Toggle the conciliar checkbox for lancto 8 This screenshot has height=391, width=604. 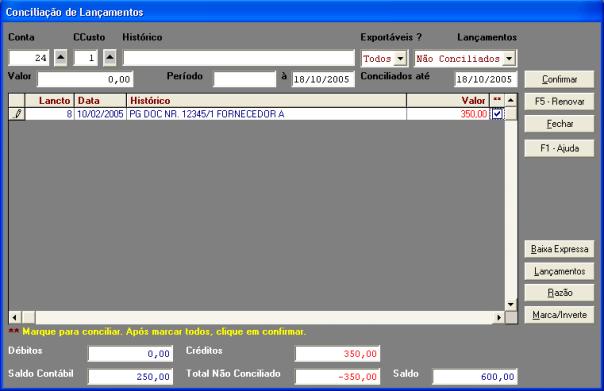[x=497, y=114]
